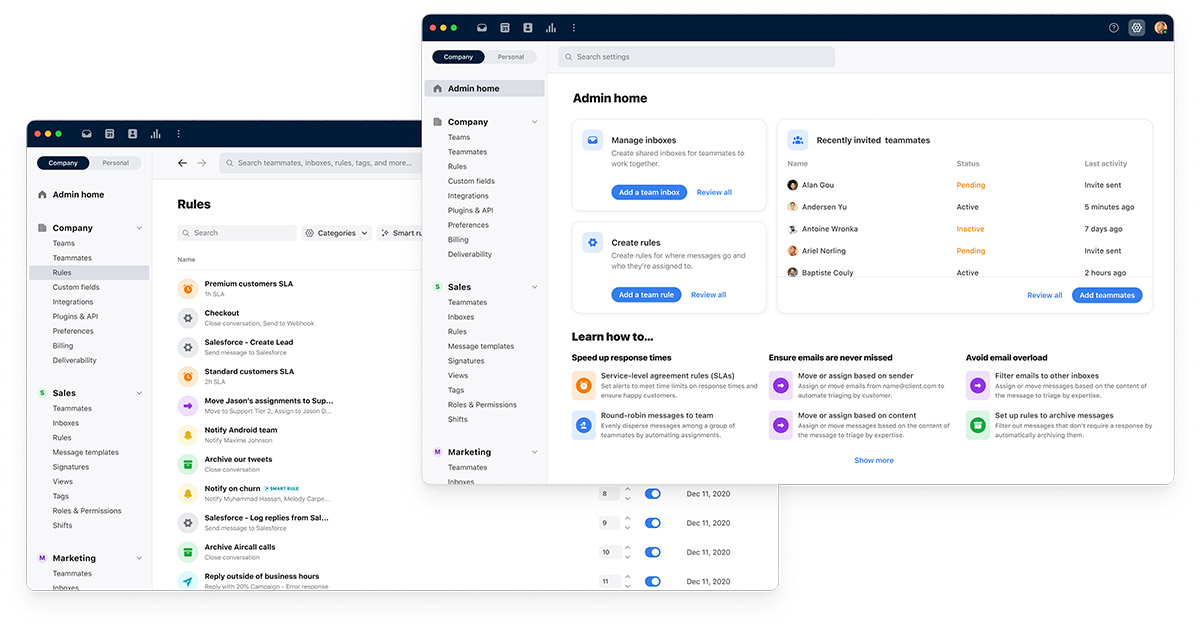Click Review all beside Add teammates

coord(1045,295)
